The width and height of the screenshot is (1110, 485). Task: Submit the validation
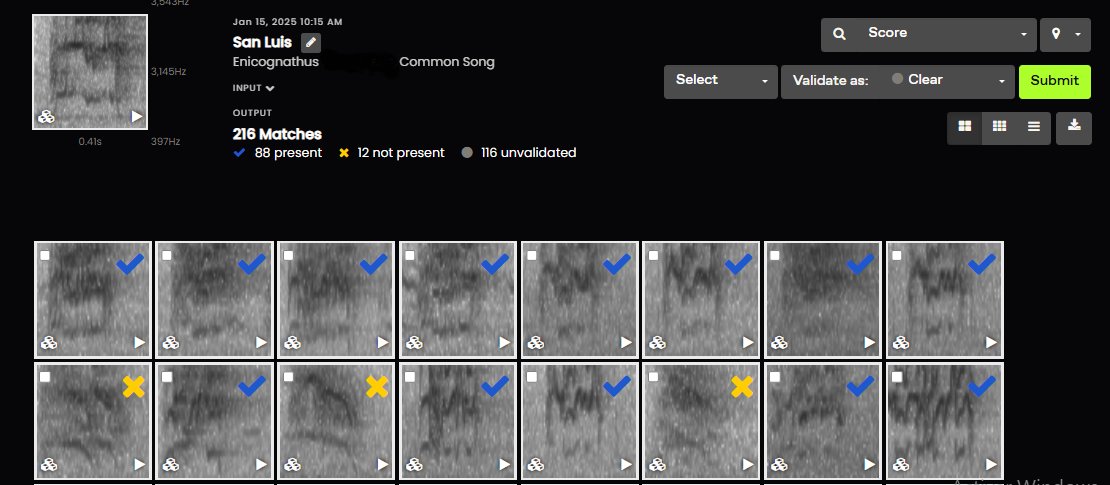1054,81
